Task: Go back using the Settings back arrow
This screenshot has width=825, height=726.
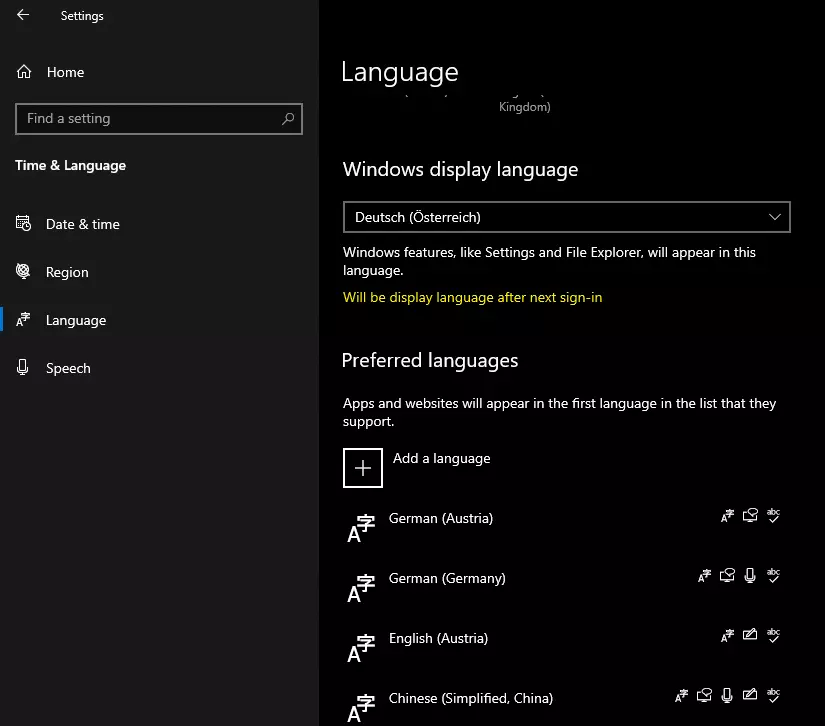Action: pos(23,15)
